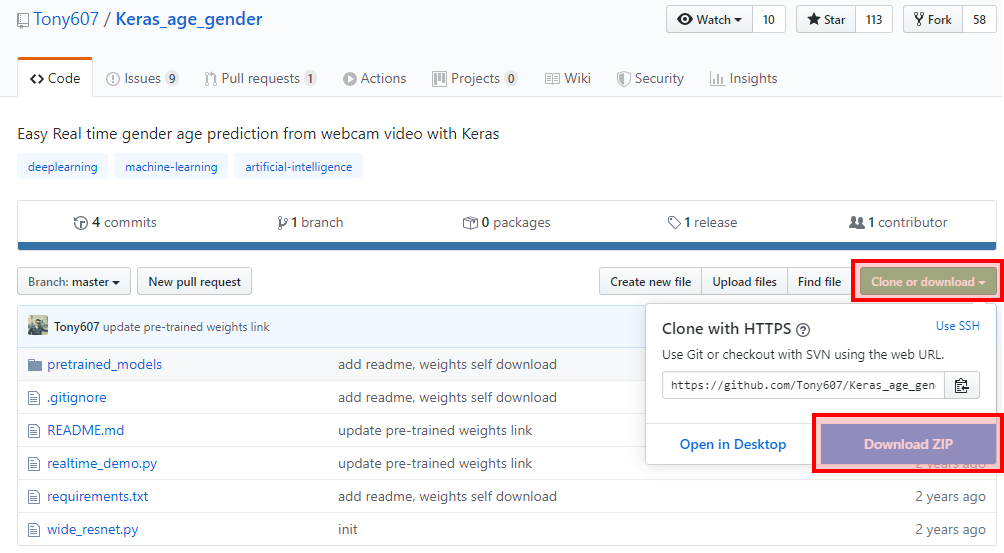Copy clone URL with clipboard icon
The height and width of the screenshot is (553, 1004).
962,385
